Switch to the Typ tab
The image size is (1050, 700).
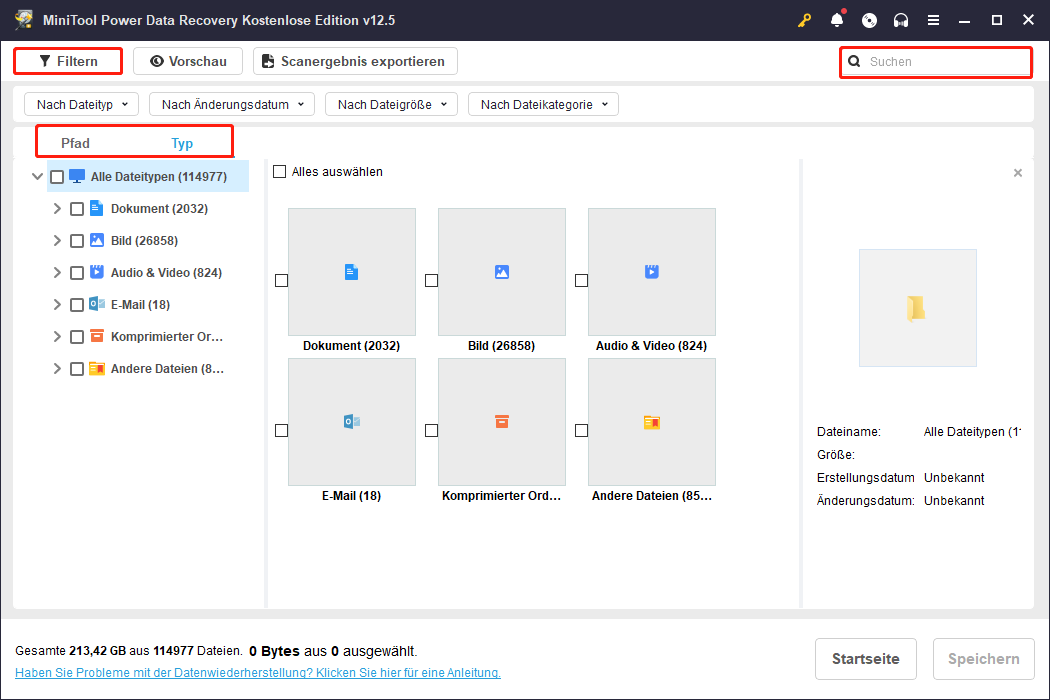point(182,143)
